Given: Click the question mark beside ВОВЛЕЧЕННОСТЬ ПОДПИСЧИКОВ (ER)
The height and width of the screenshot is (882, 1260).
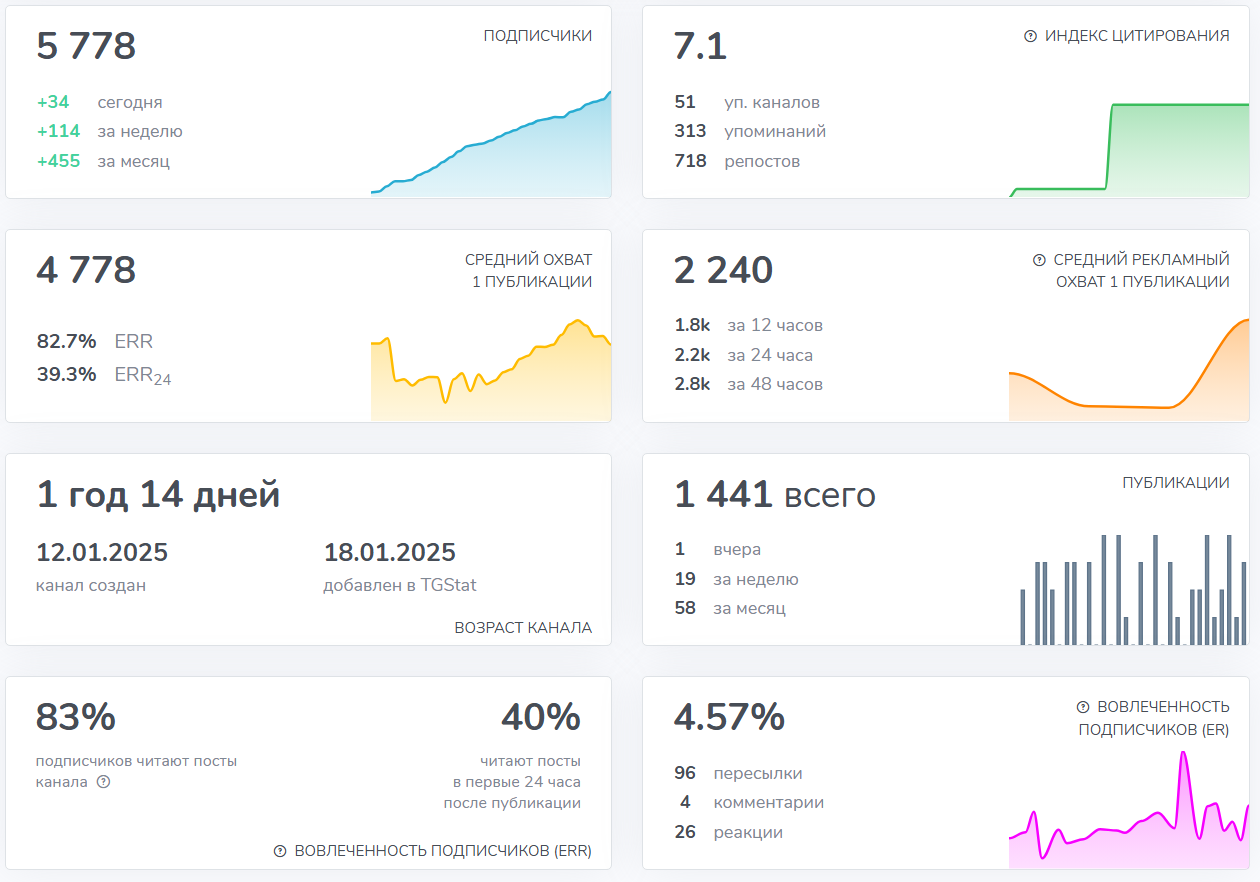Looking at the screenshot, I should click(x=1083, y=707).
